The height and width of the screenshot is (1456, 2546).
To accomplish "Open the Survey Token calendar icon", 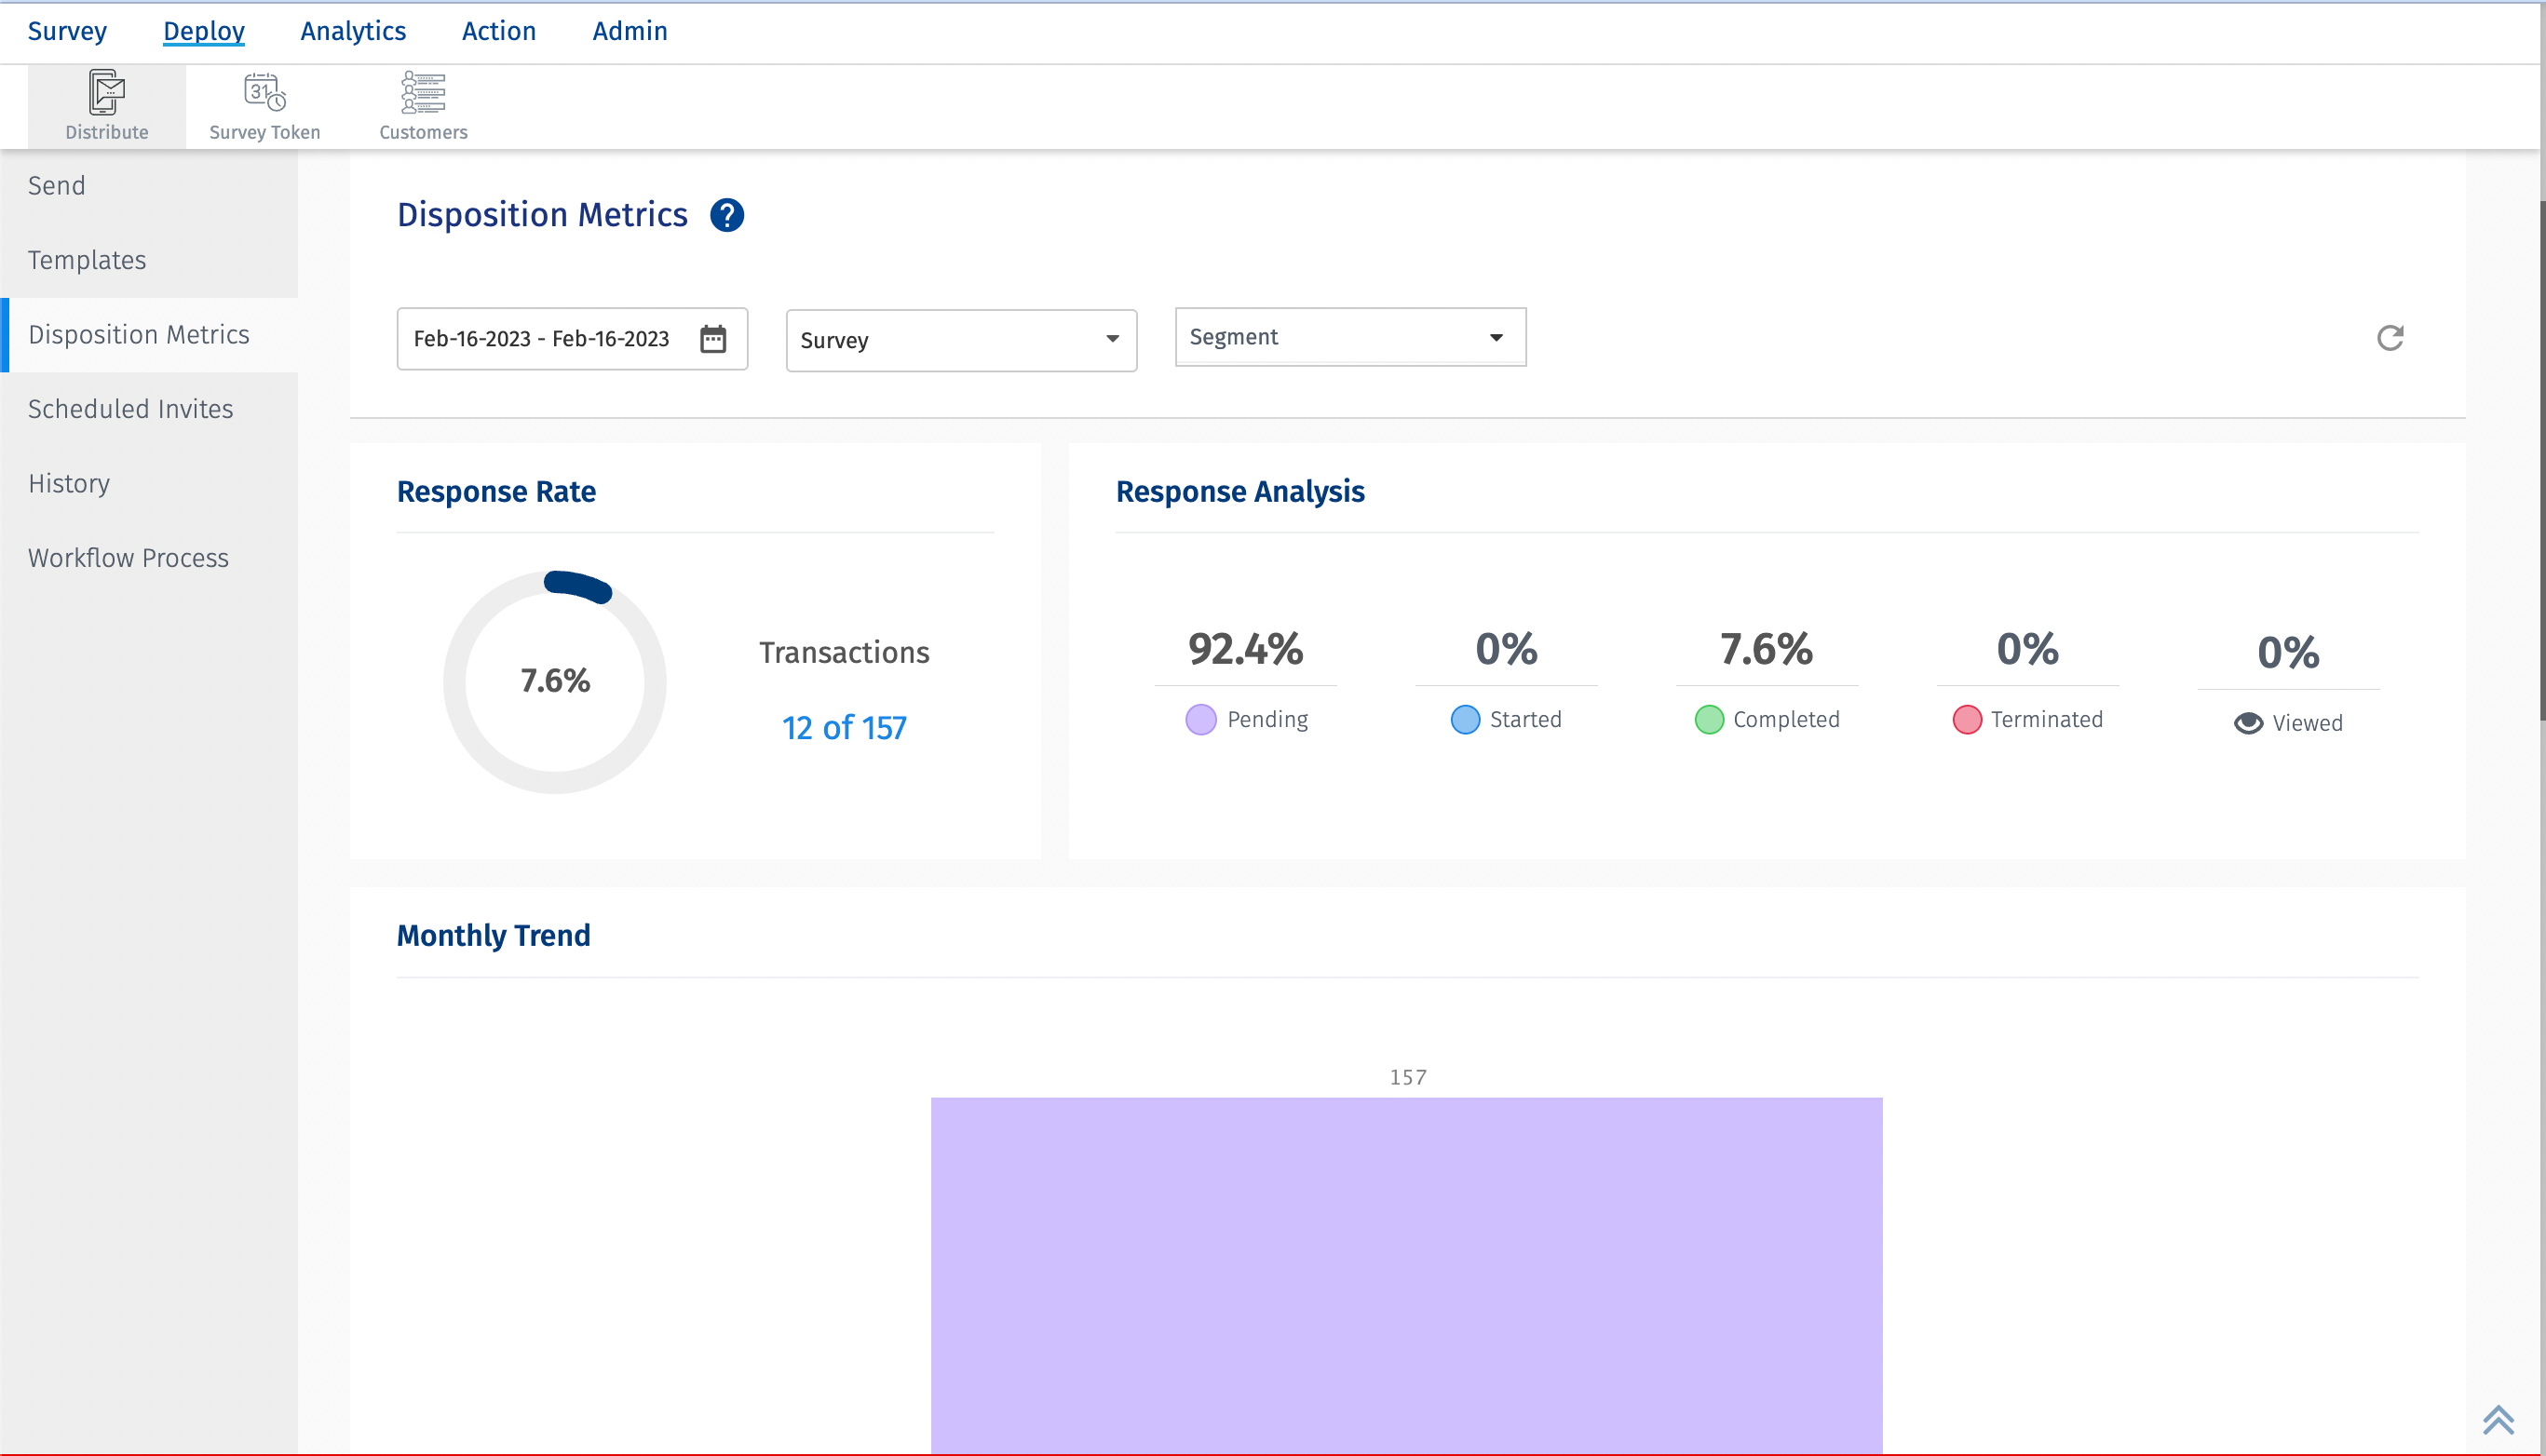I will [x=264, y=93].
